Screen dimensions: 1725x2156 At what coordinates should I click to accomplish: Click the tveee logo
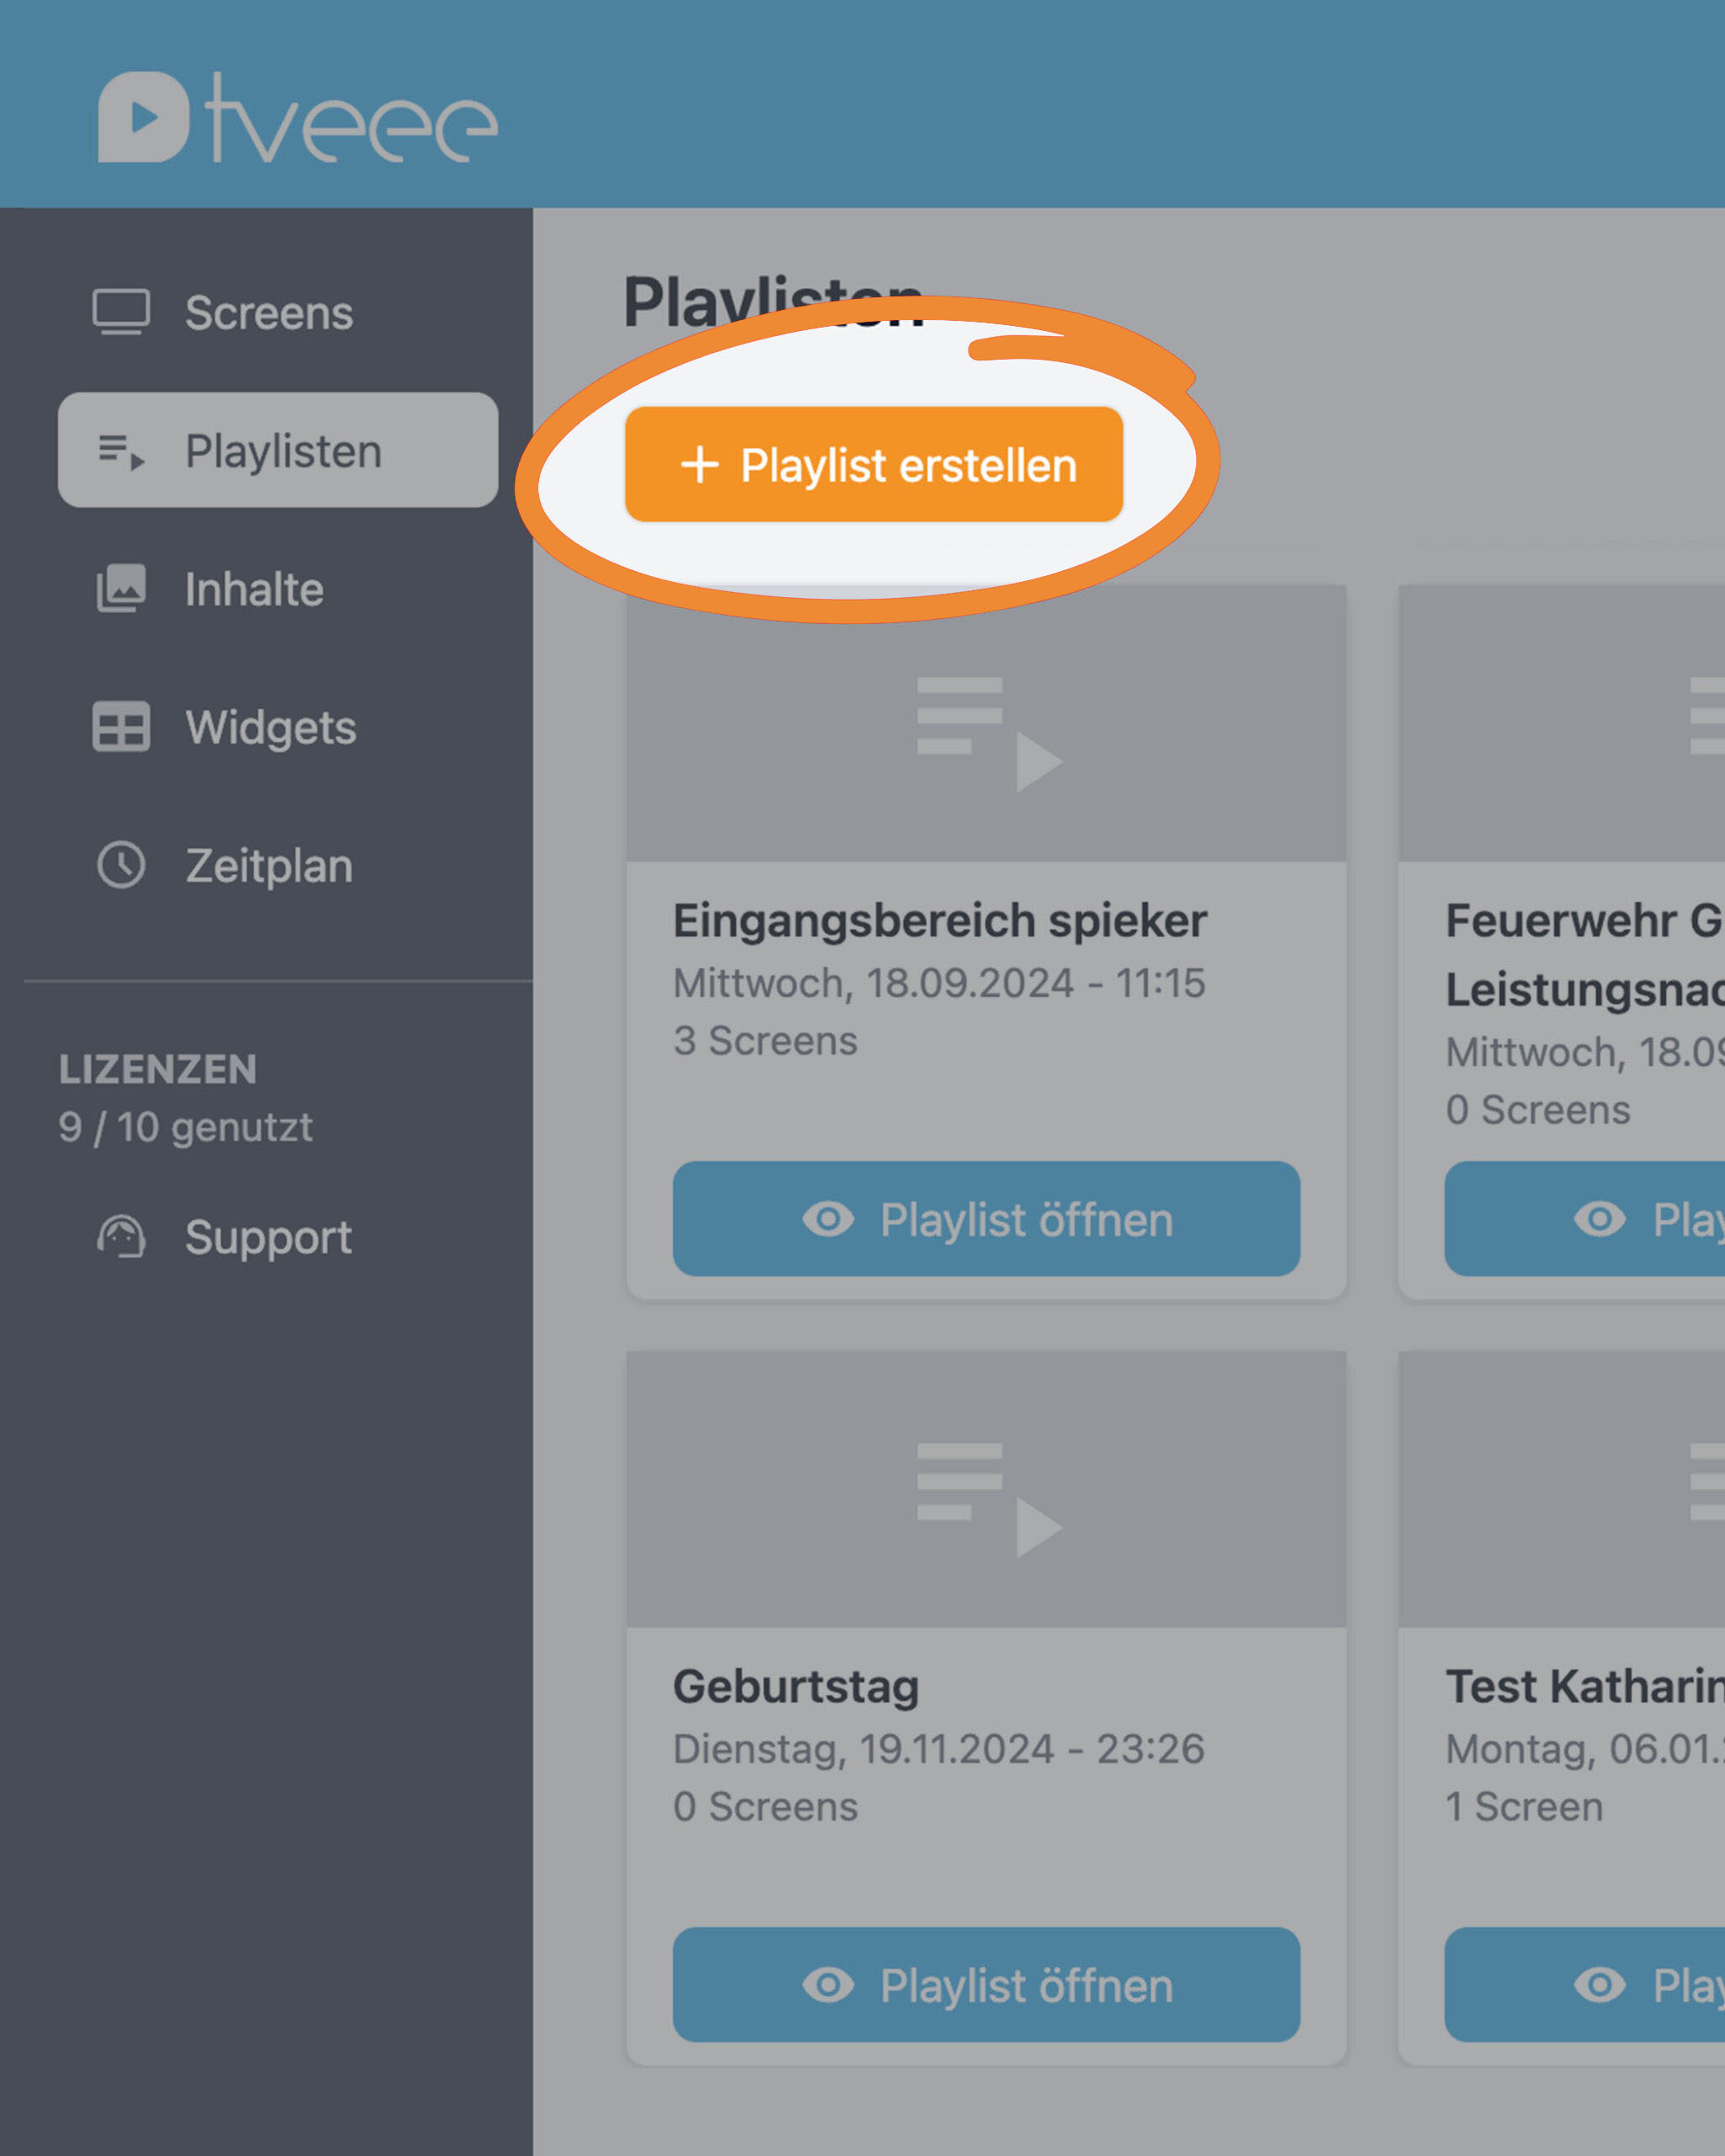click(x=297, y=118)
